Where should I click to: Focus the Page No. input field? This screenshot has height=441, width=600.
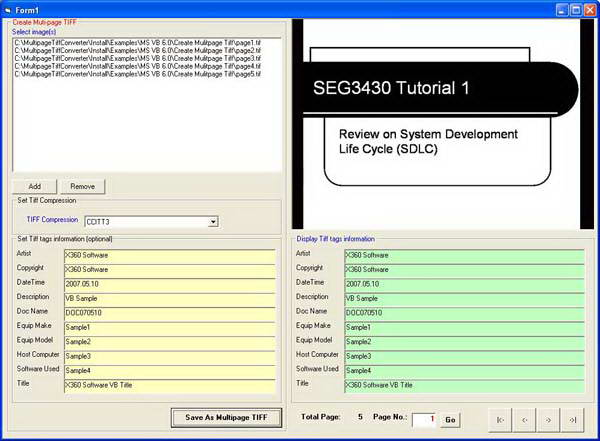click(x=424, y=420)
